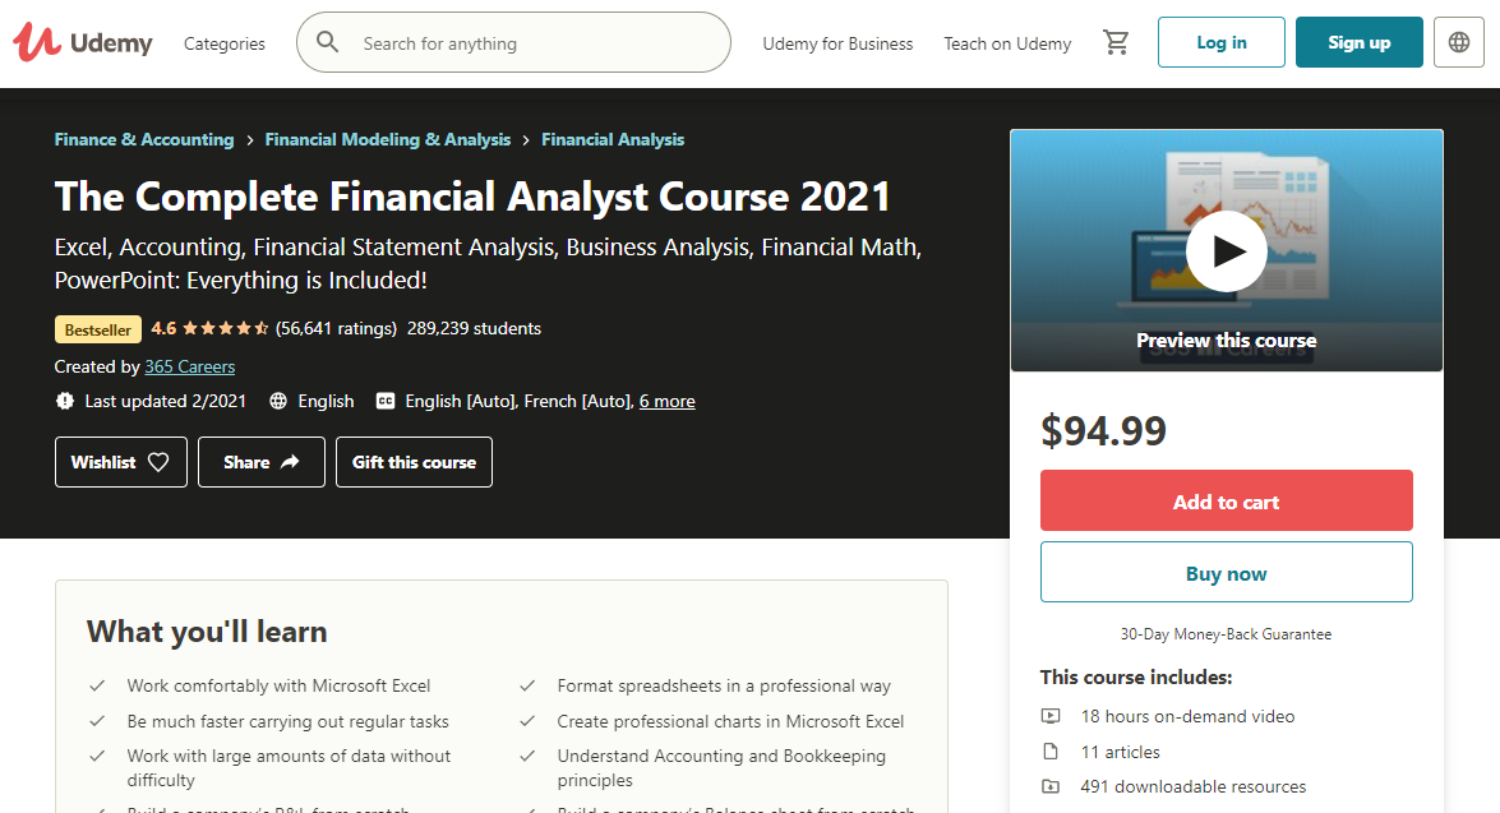Play the course preview video
The height and width of the screenshot is (813, 1500).
pyautogui.click(x=1226, y=251)
